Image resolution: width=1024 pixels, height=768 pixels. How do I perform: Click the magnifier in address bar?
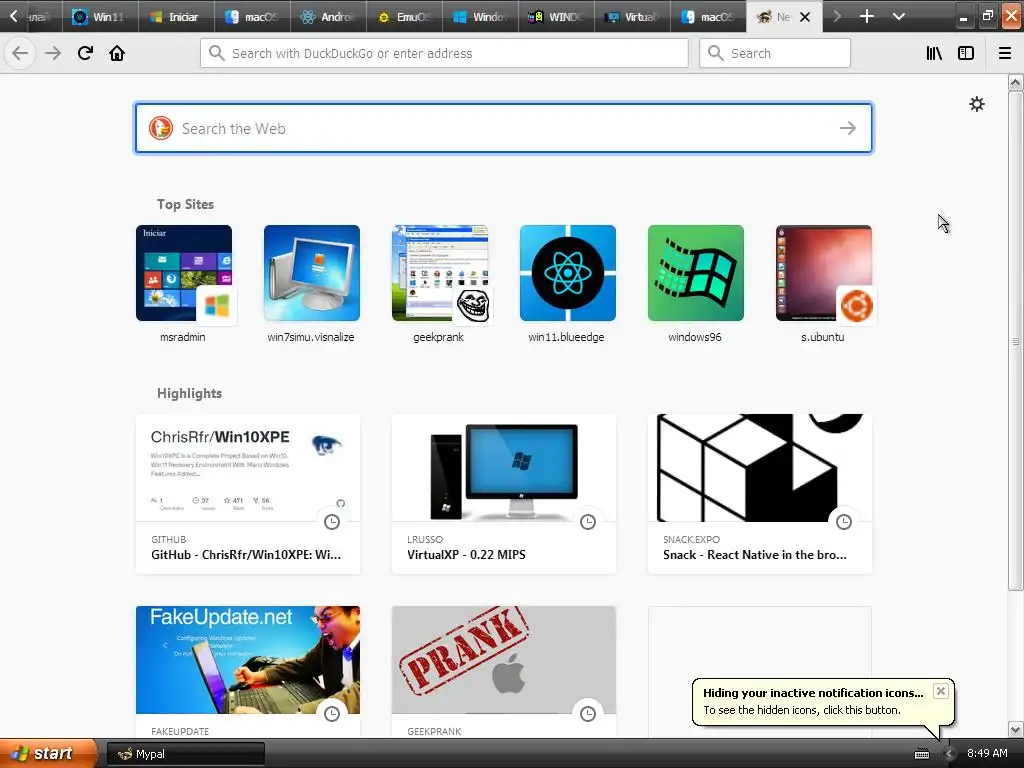point(217,53)
